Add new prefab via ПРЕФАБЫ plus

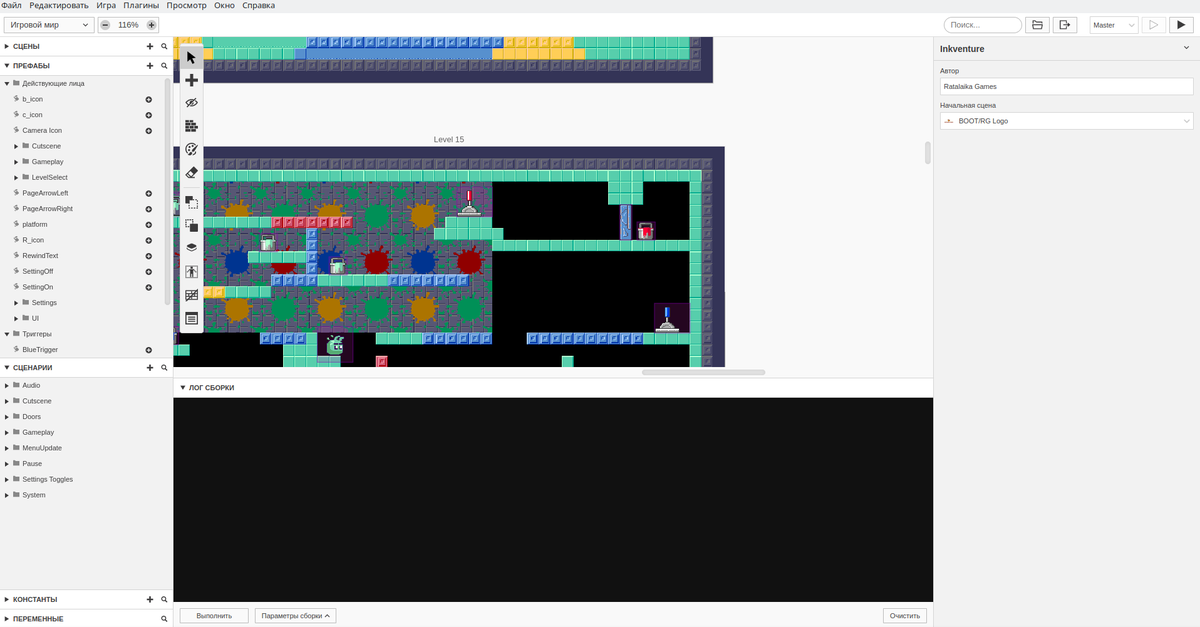tap(150, 65)
